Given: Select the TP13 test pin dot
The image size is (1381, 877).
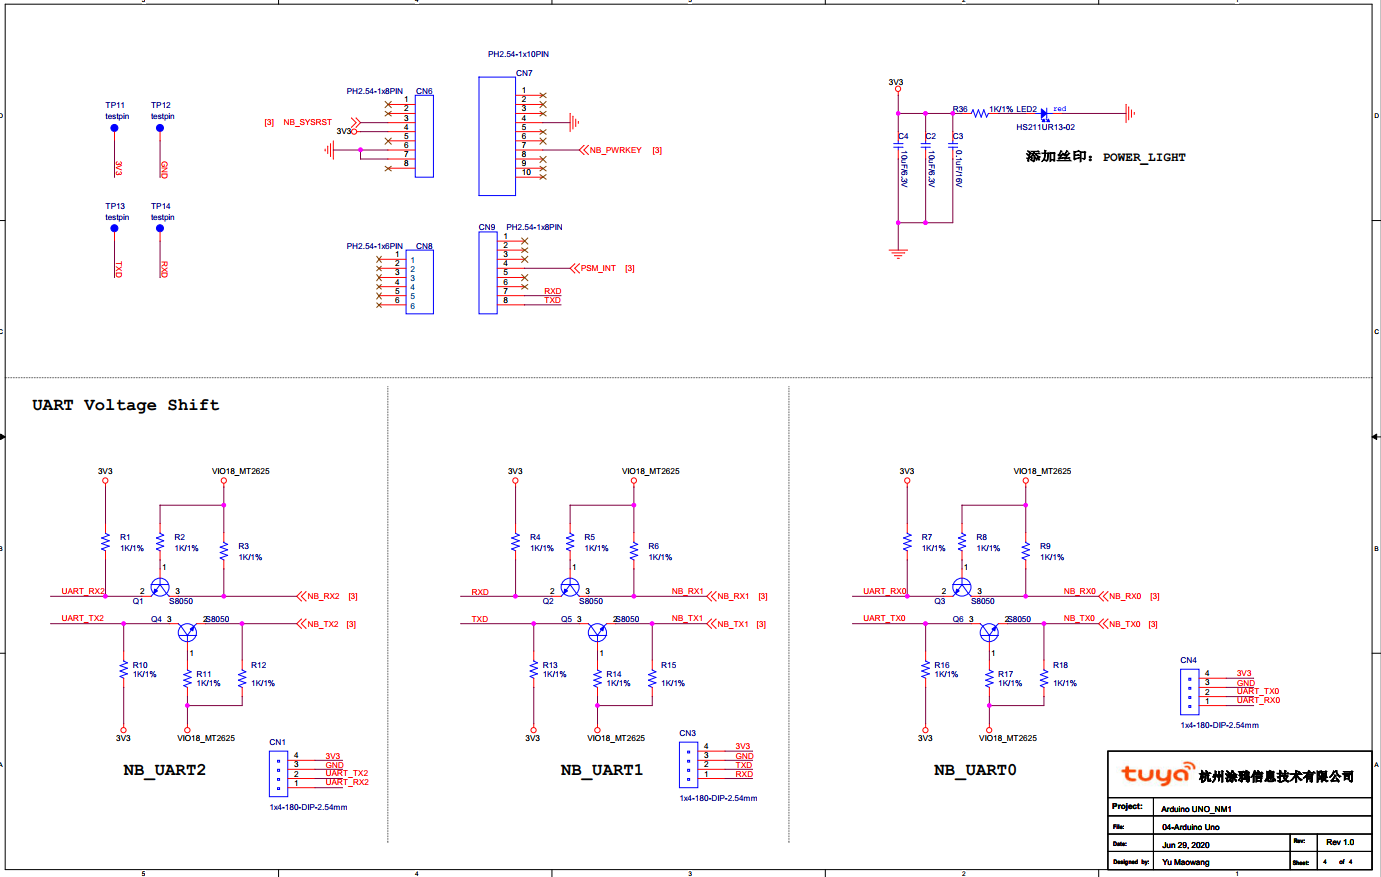Looking at the screenshot, I should pos(114,228).
